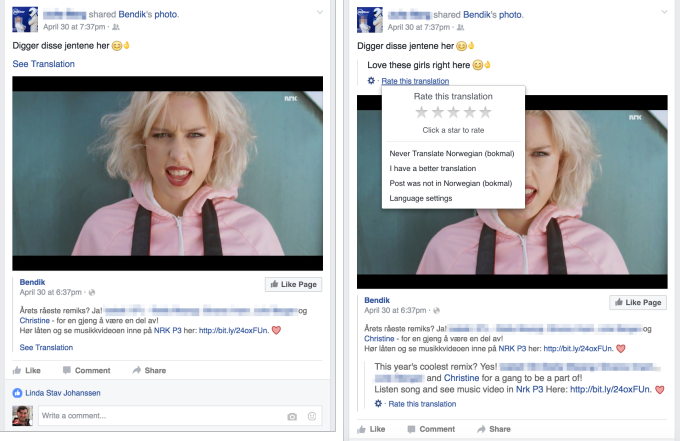Screen dimensions: 680x441
Task: Rate translation three stars
Action: [454, 112]
